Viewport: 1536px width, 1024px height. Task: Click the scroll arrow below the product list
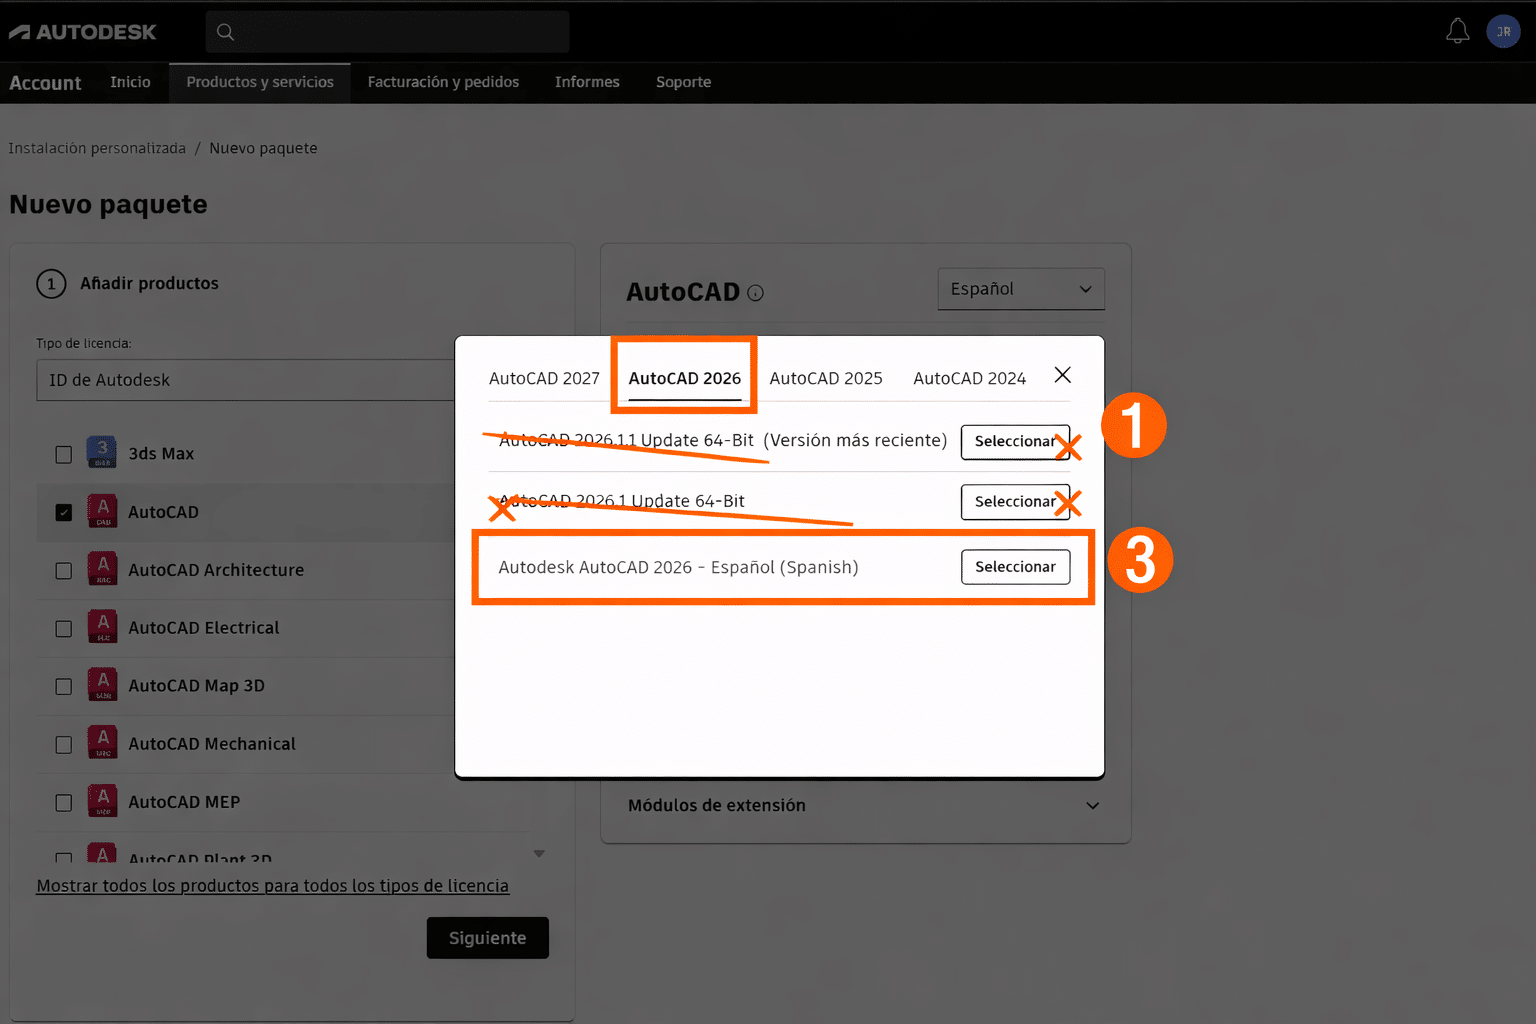point(538,853)
